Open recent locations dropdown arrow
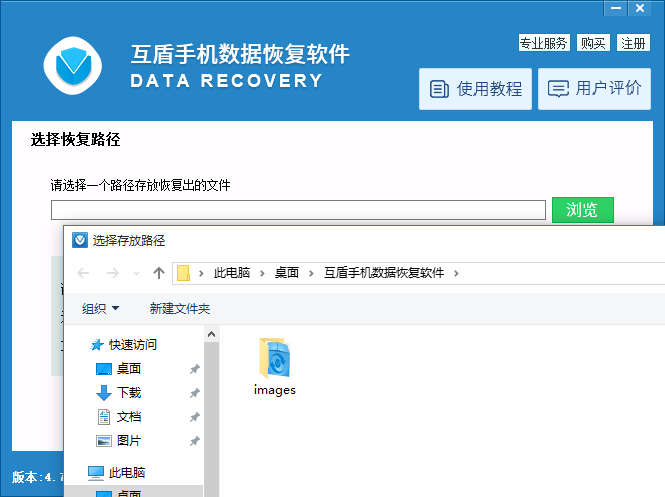 (x=136, y=273)
